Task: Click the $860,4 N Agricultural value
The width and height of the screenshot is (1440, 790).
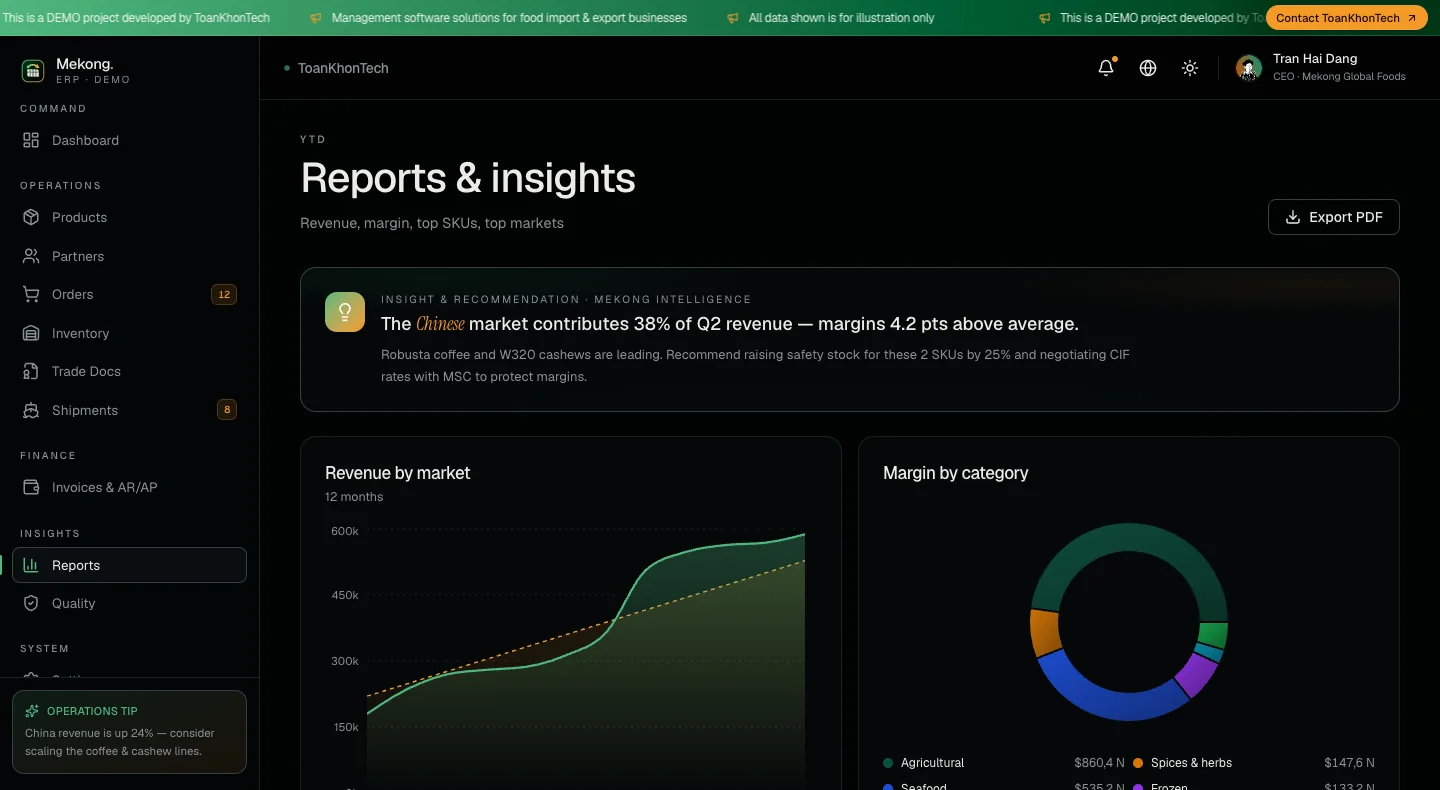Action: [x=1099, y=763]
